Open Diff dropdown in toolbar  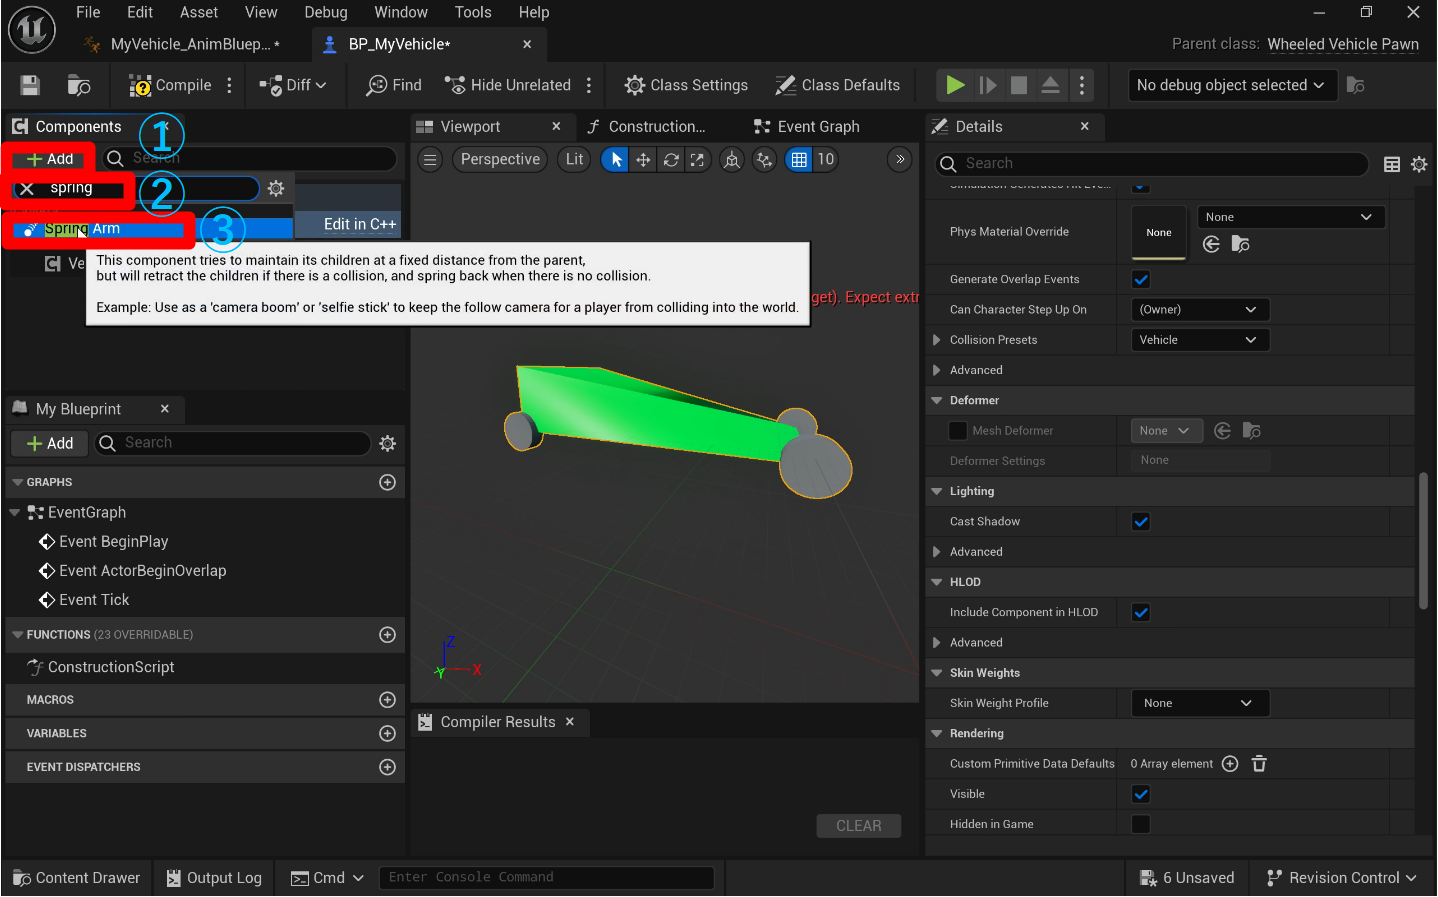point(293,85)
